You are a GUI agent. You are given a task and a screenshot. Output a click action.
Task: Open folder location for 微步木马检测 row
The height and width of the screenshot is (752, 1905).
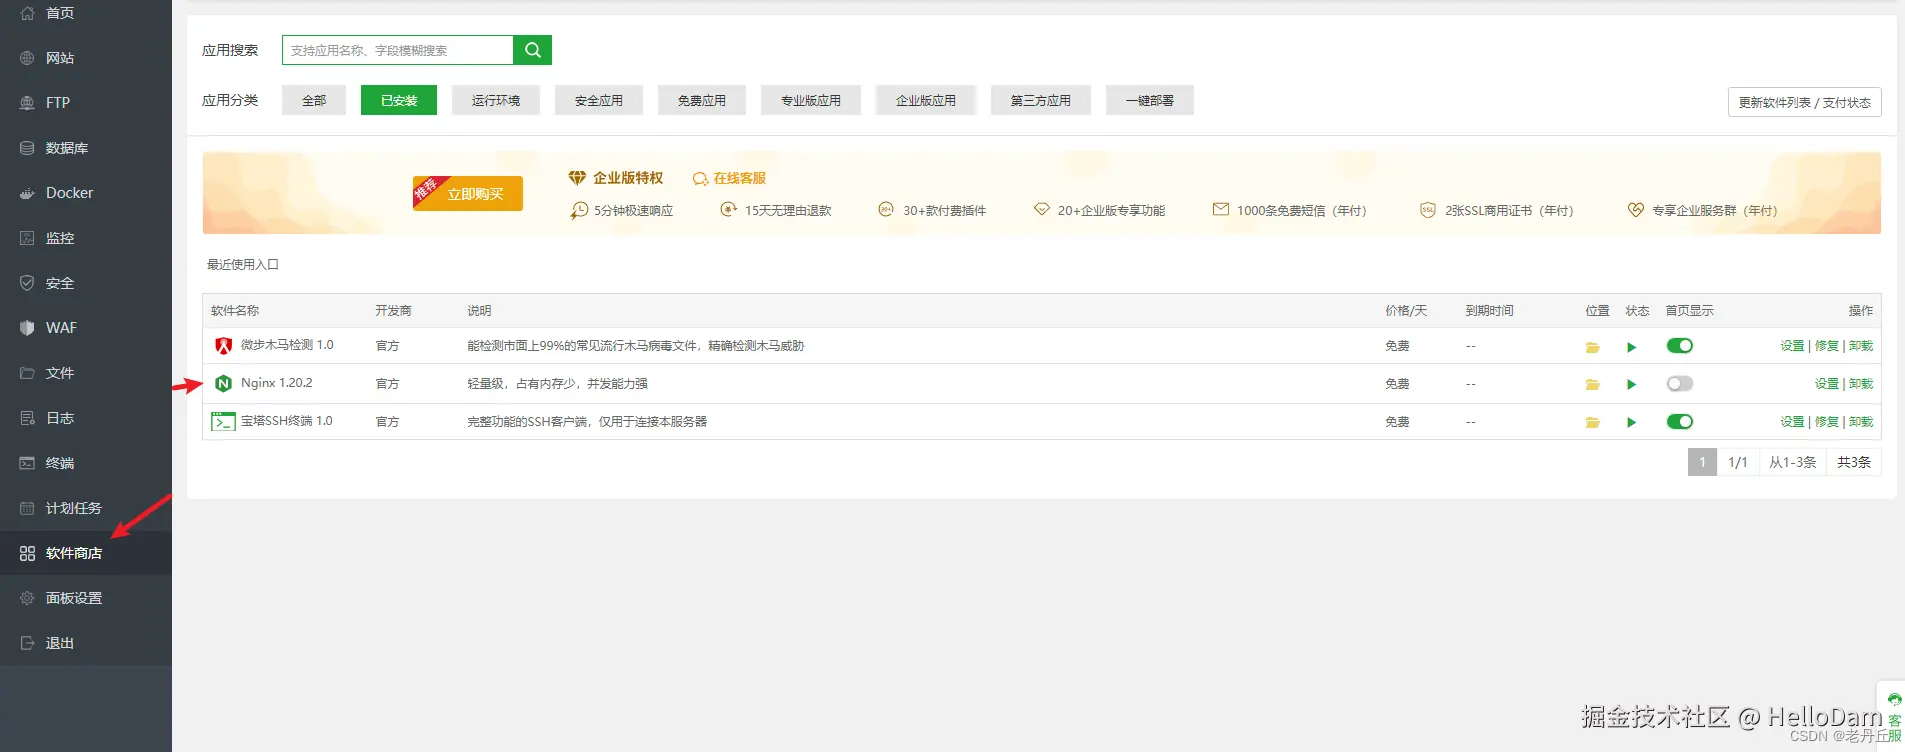(x=1593, y=347)
